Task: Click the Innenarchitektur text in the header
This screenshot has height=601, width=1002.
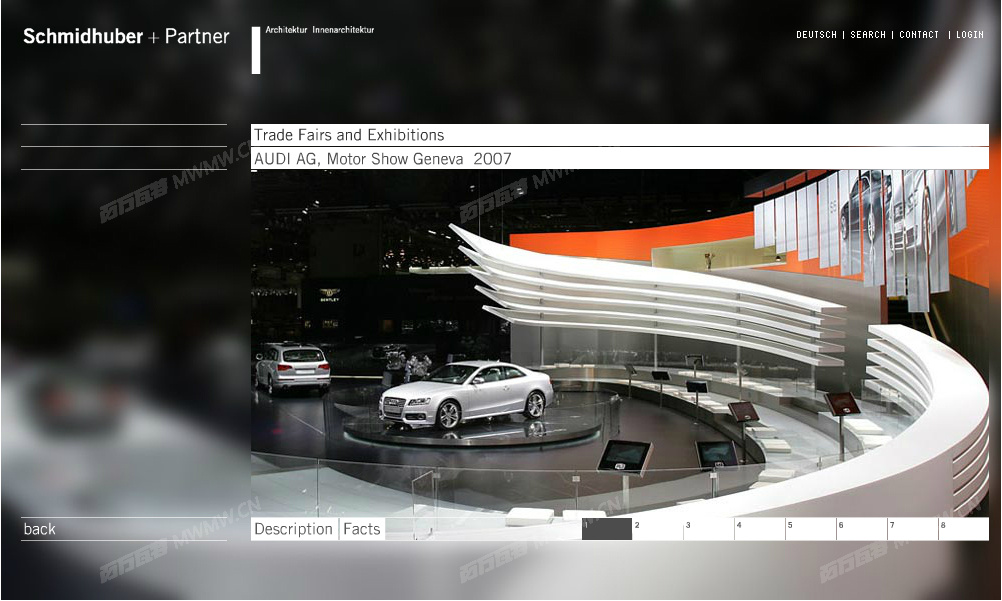Action: point(343,29)
